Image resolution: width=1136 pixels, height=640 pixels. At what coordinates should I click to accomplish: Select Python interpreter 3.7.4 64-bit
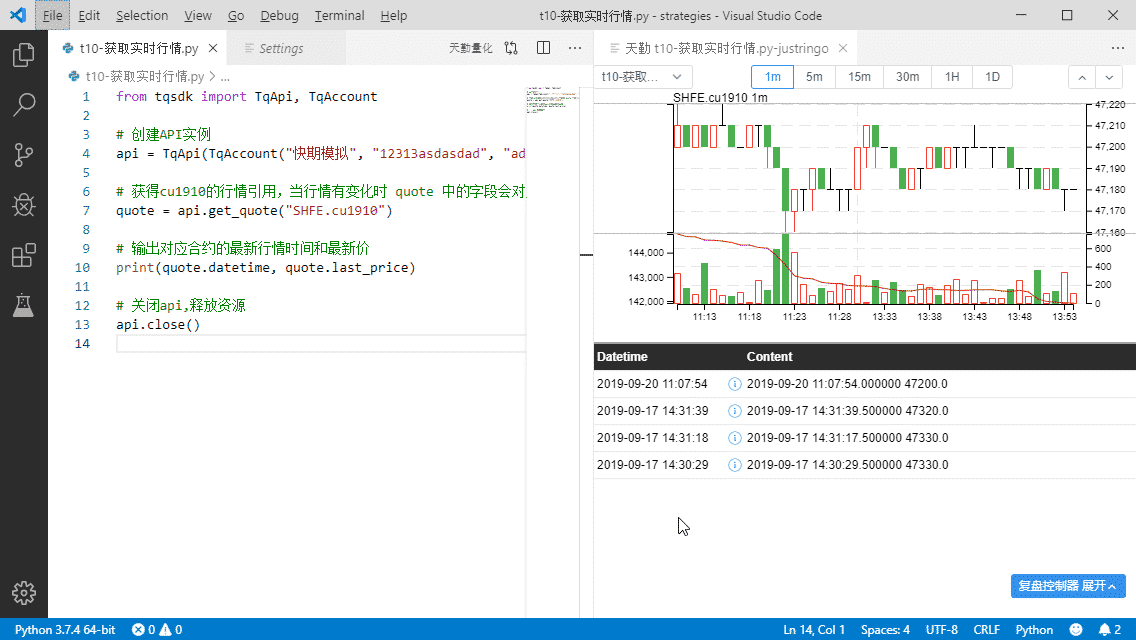pos(65,630)
